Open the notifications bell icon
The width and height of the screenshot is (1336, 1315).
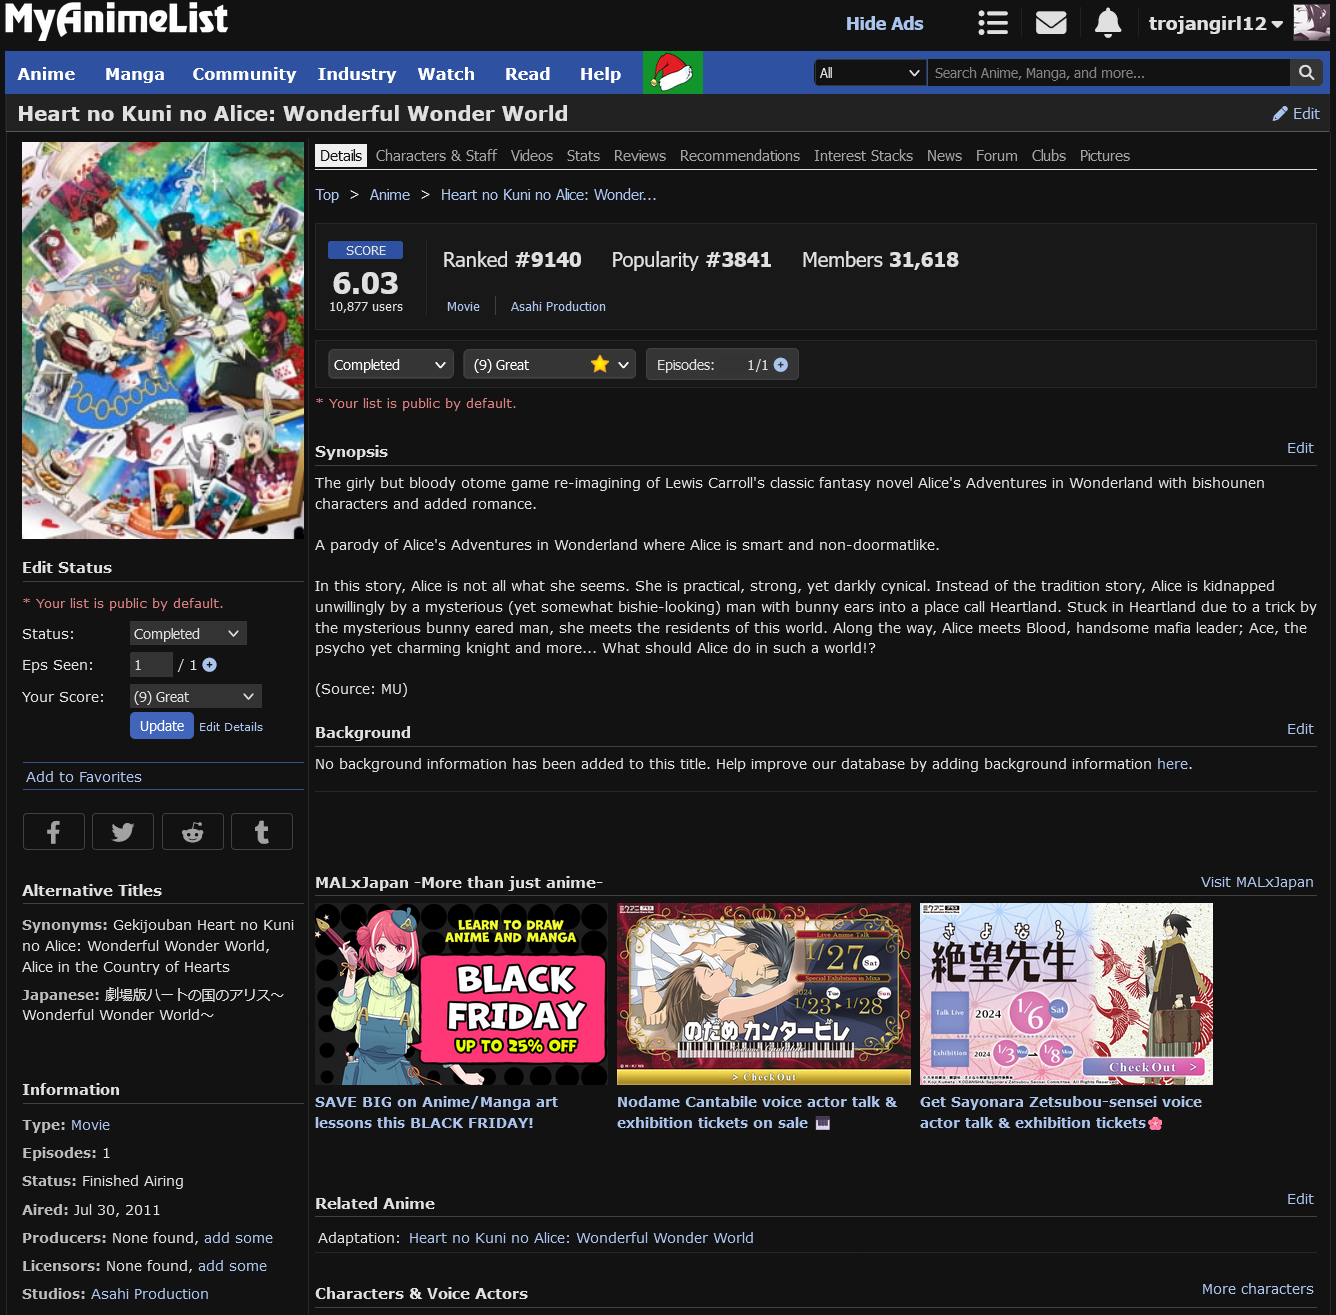point(1107,23)
